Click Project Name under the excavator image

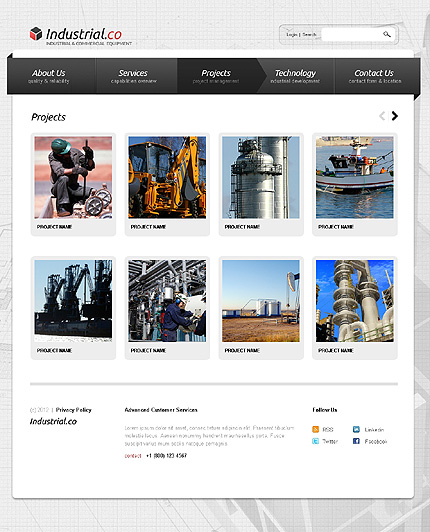coord(148,227)
